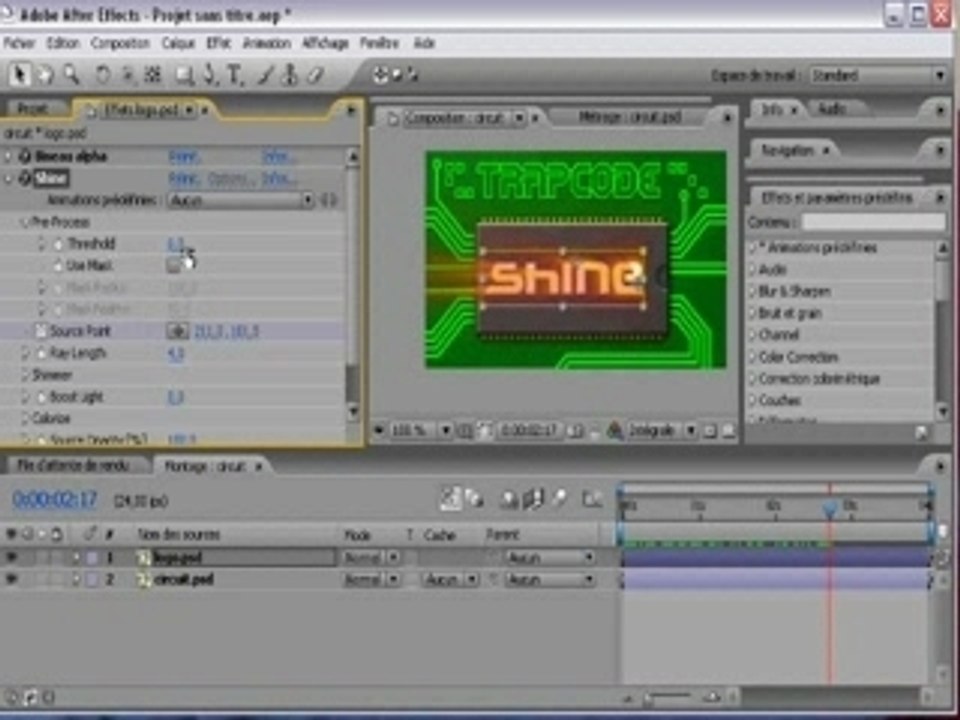Click the frame blending timeline icon

pos(533,500)
